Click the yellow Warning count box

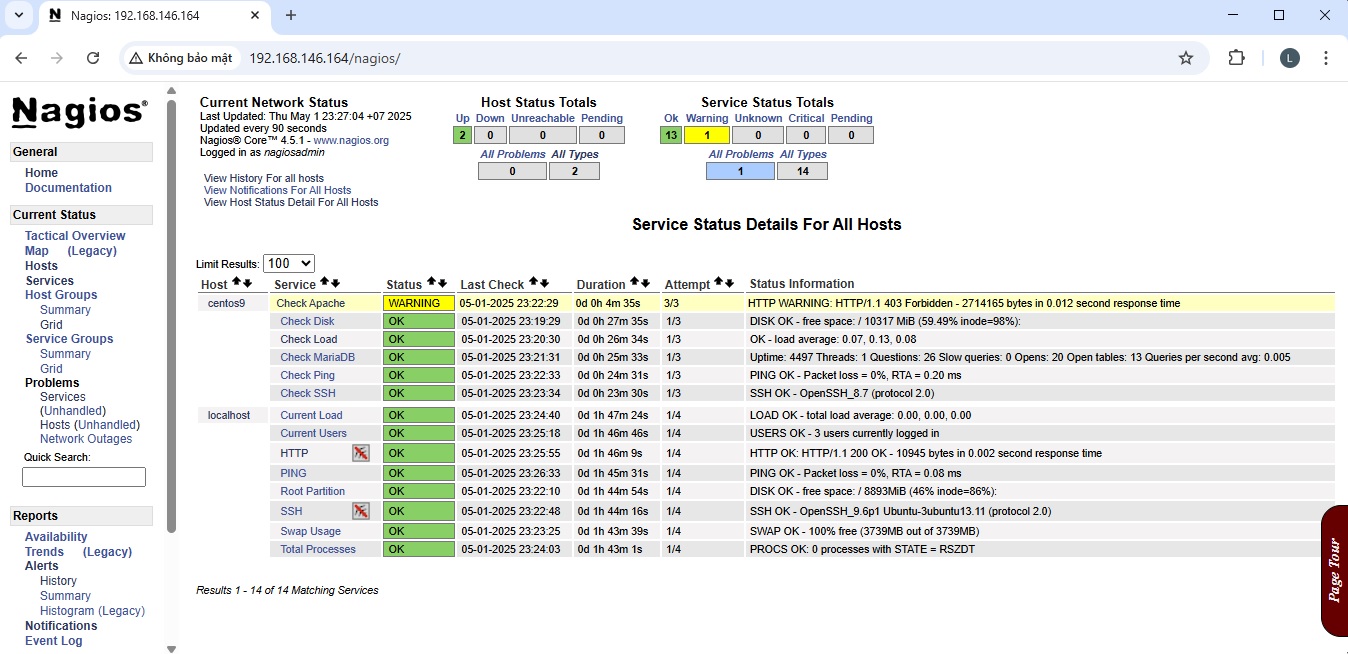point(706,135)
